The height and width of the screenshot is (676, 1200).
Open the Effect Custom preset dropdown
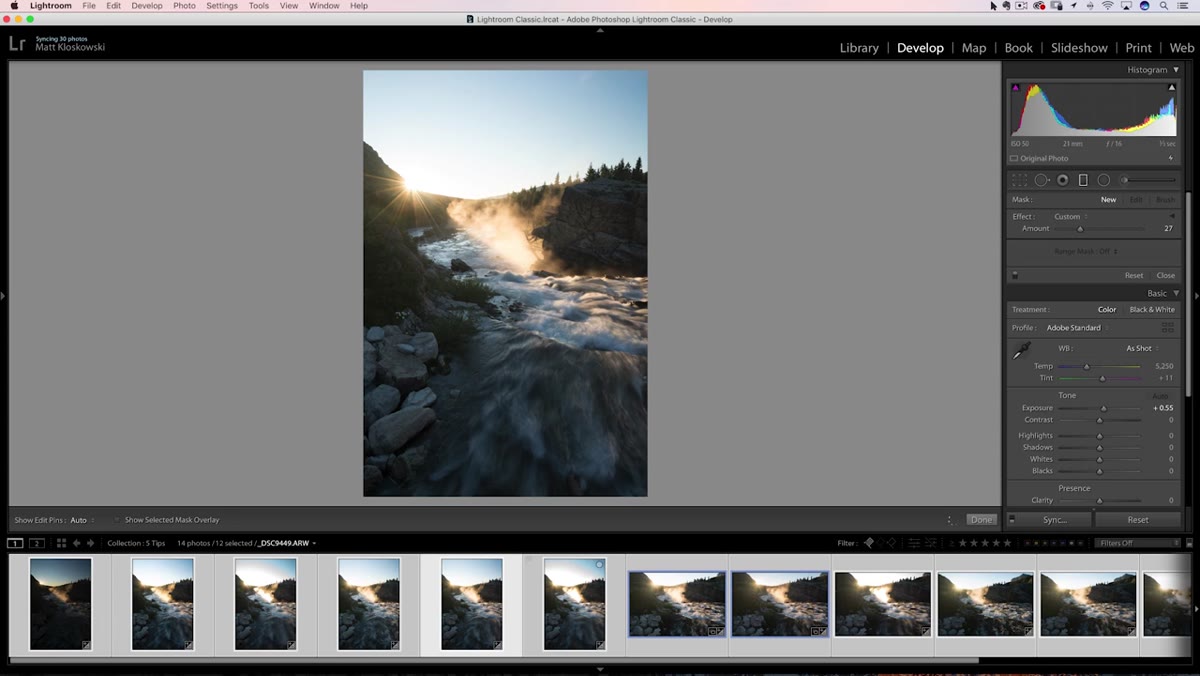pyautogui.click(x=1070, y=216)
